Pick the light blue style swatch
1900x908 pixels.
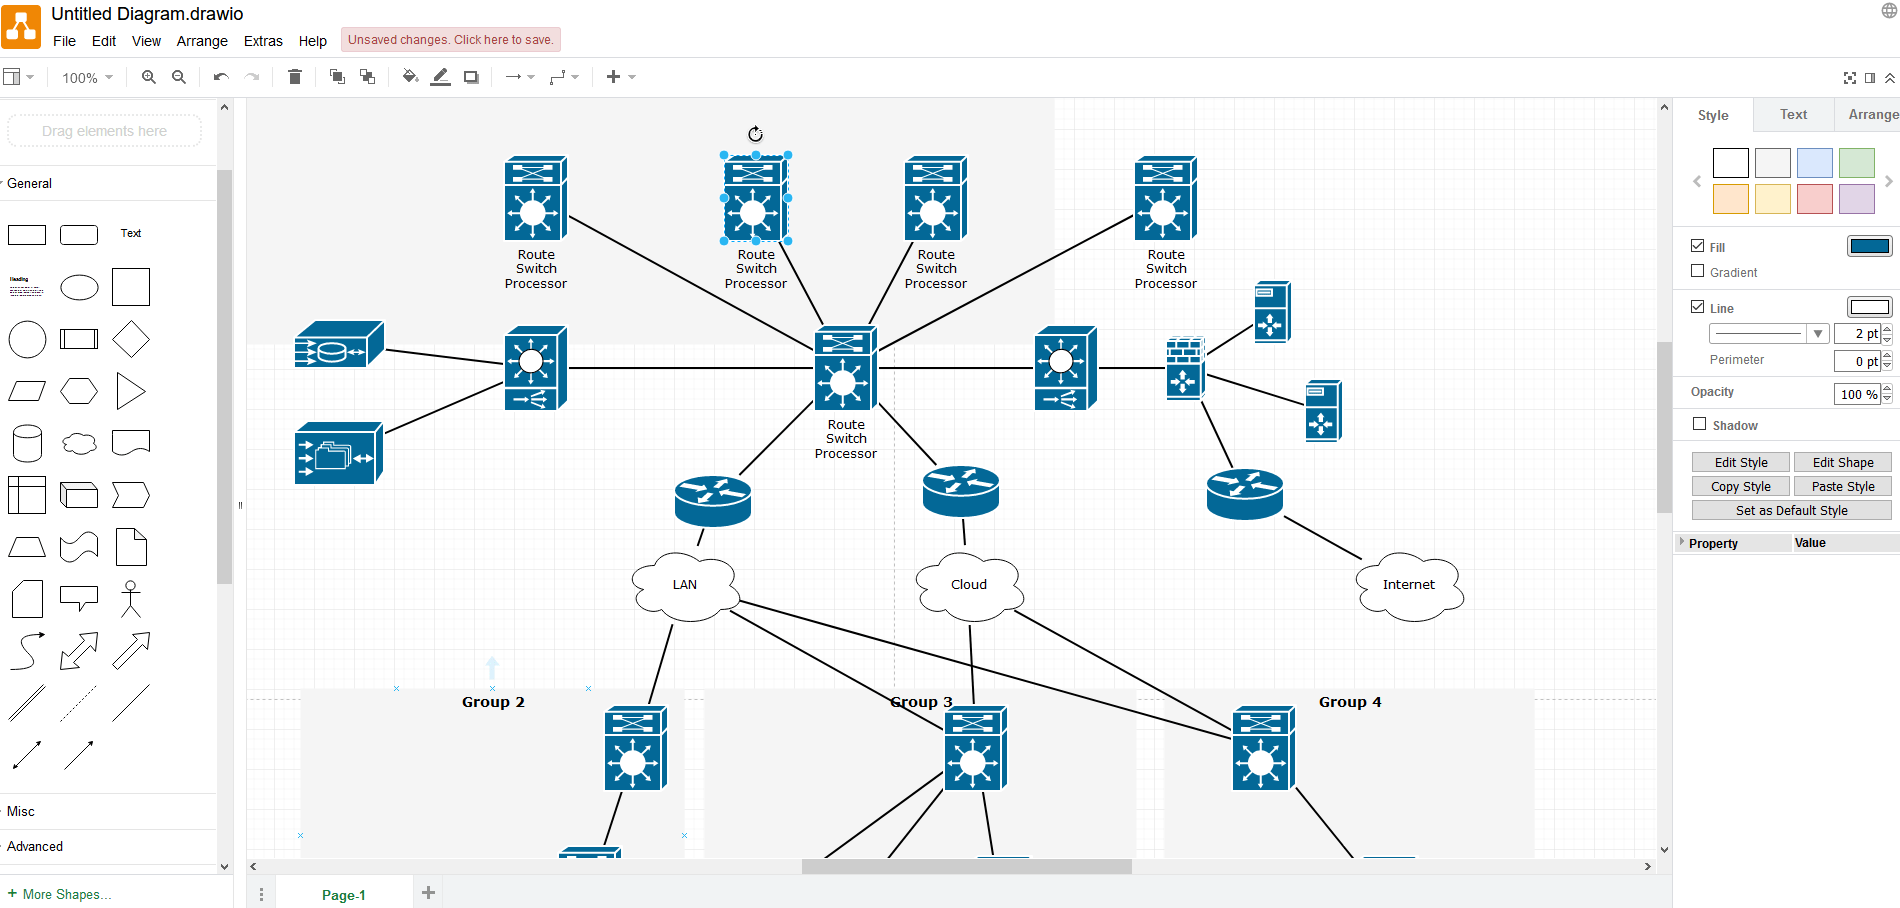tap(1815, 163)
